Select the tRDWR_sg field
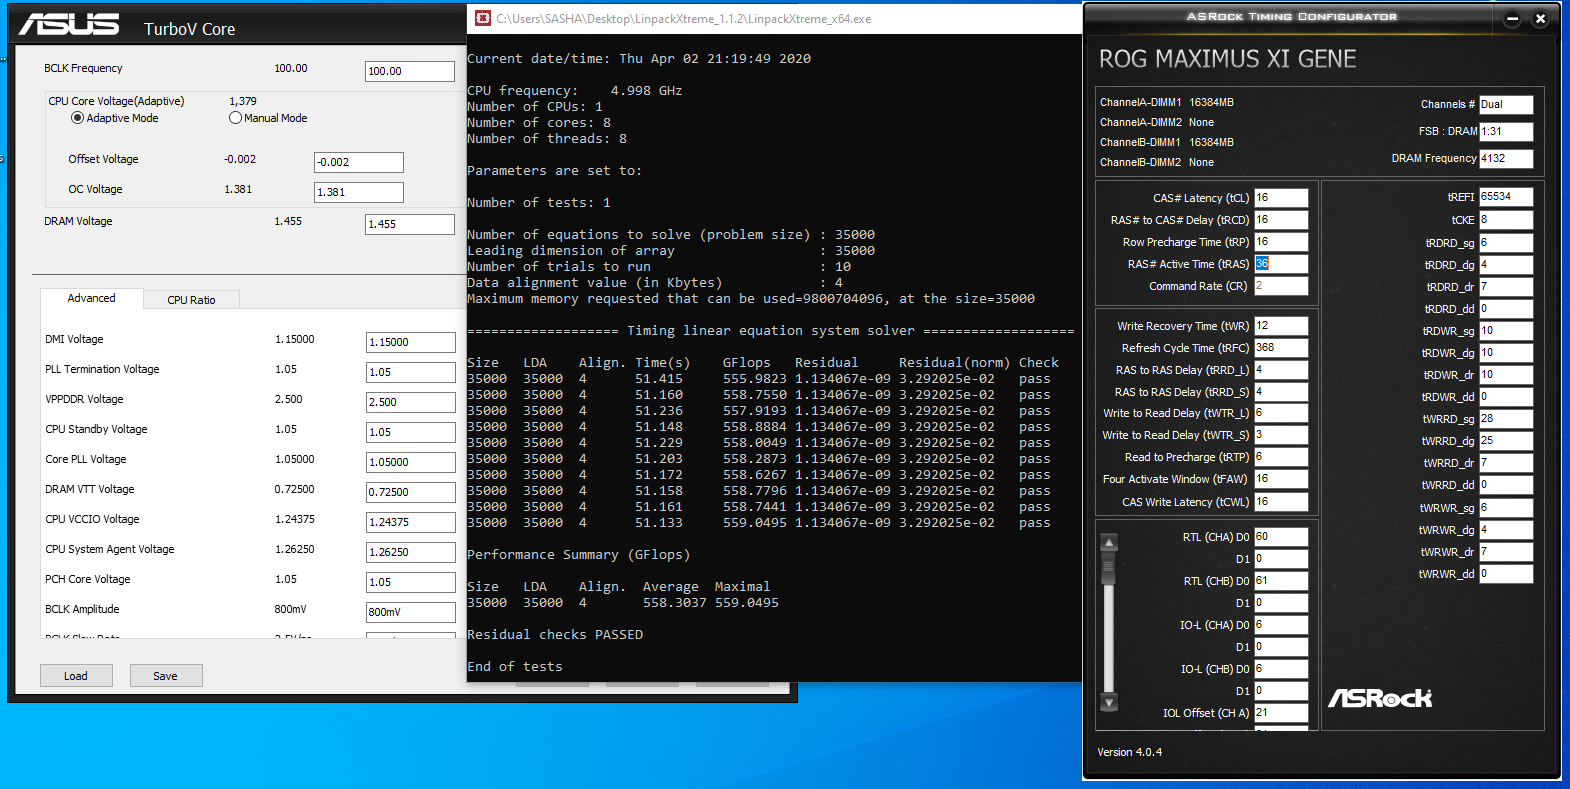Viewport: 1570px width, 789px height. click(1506, 331)
